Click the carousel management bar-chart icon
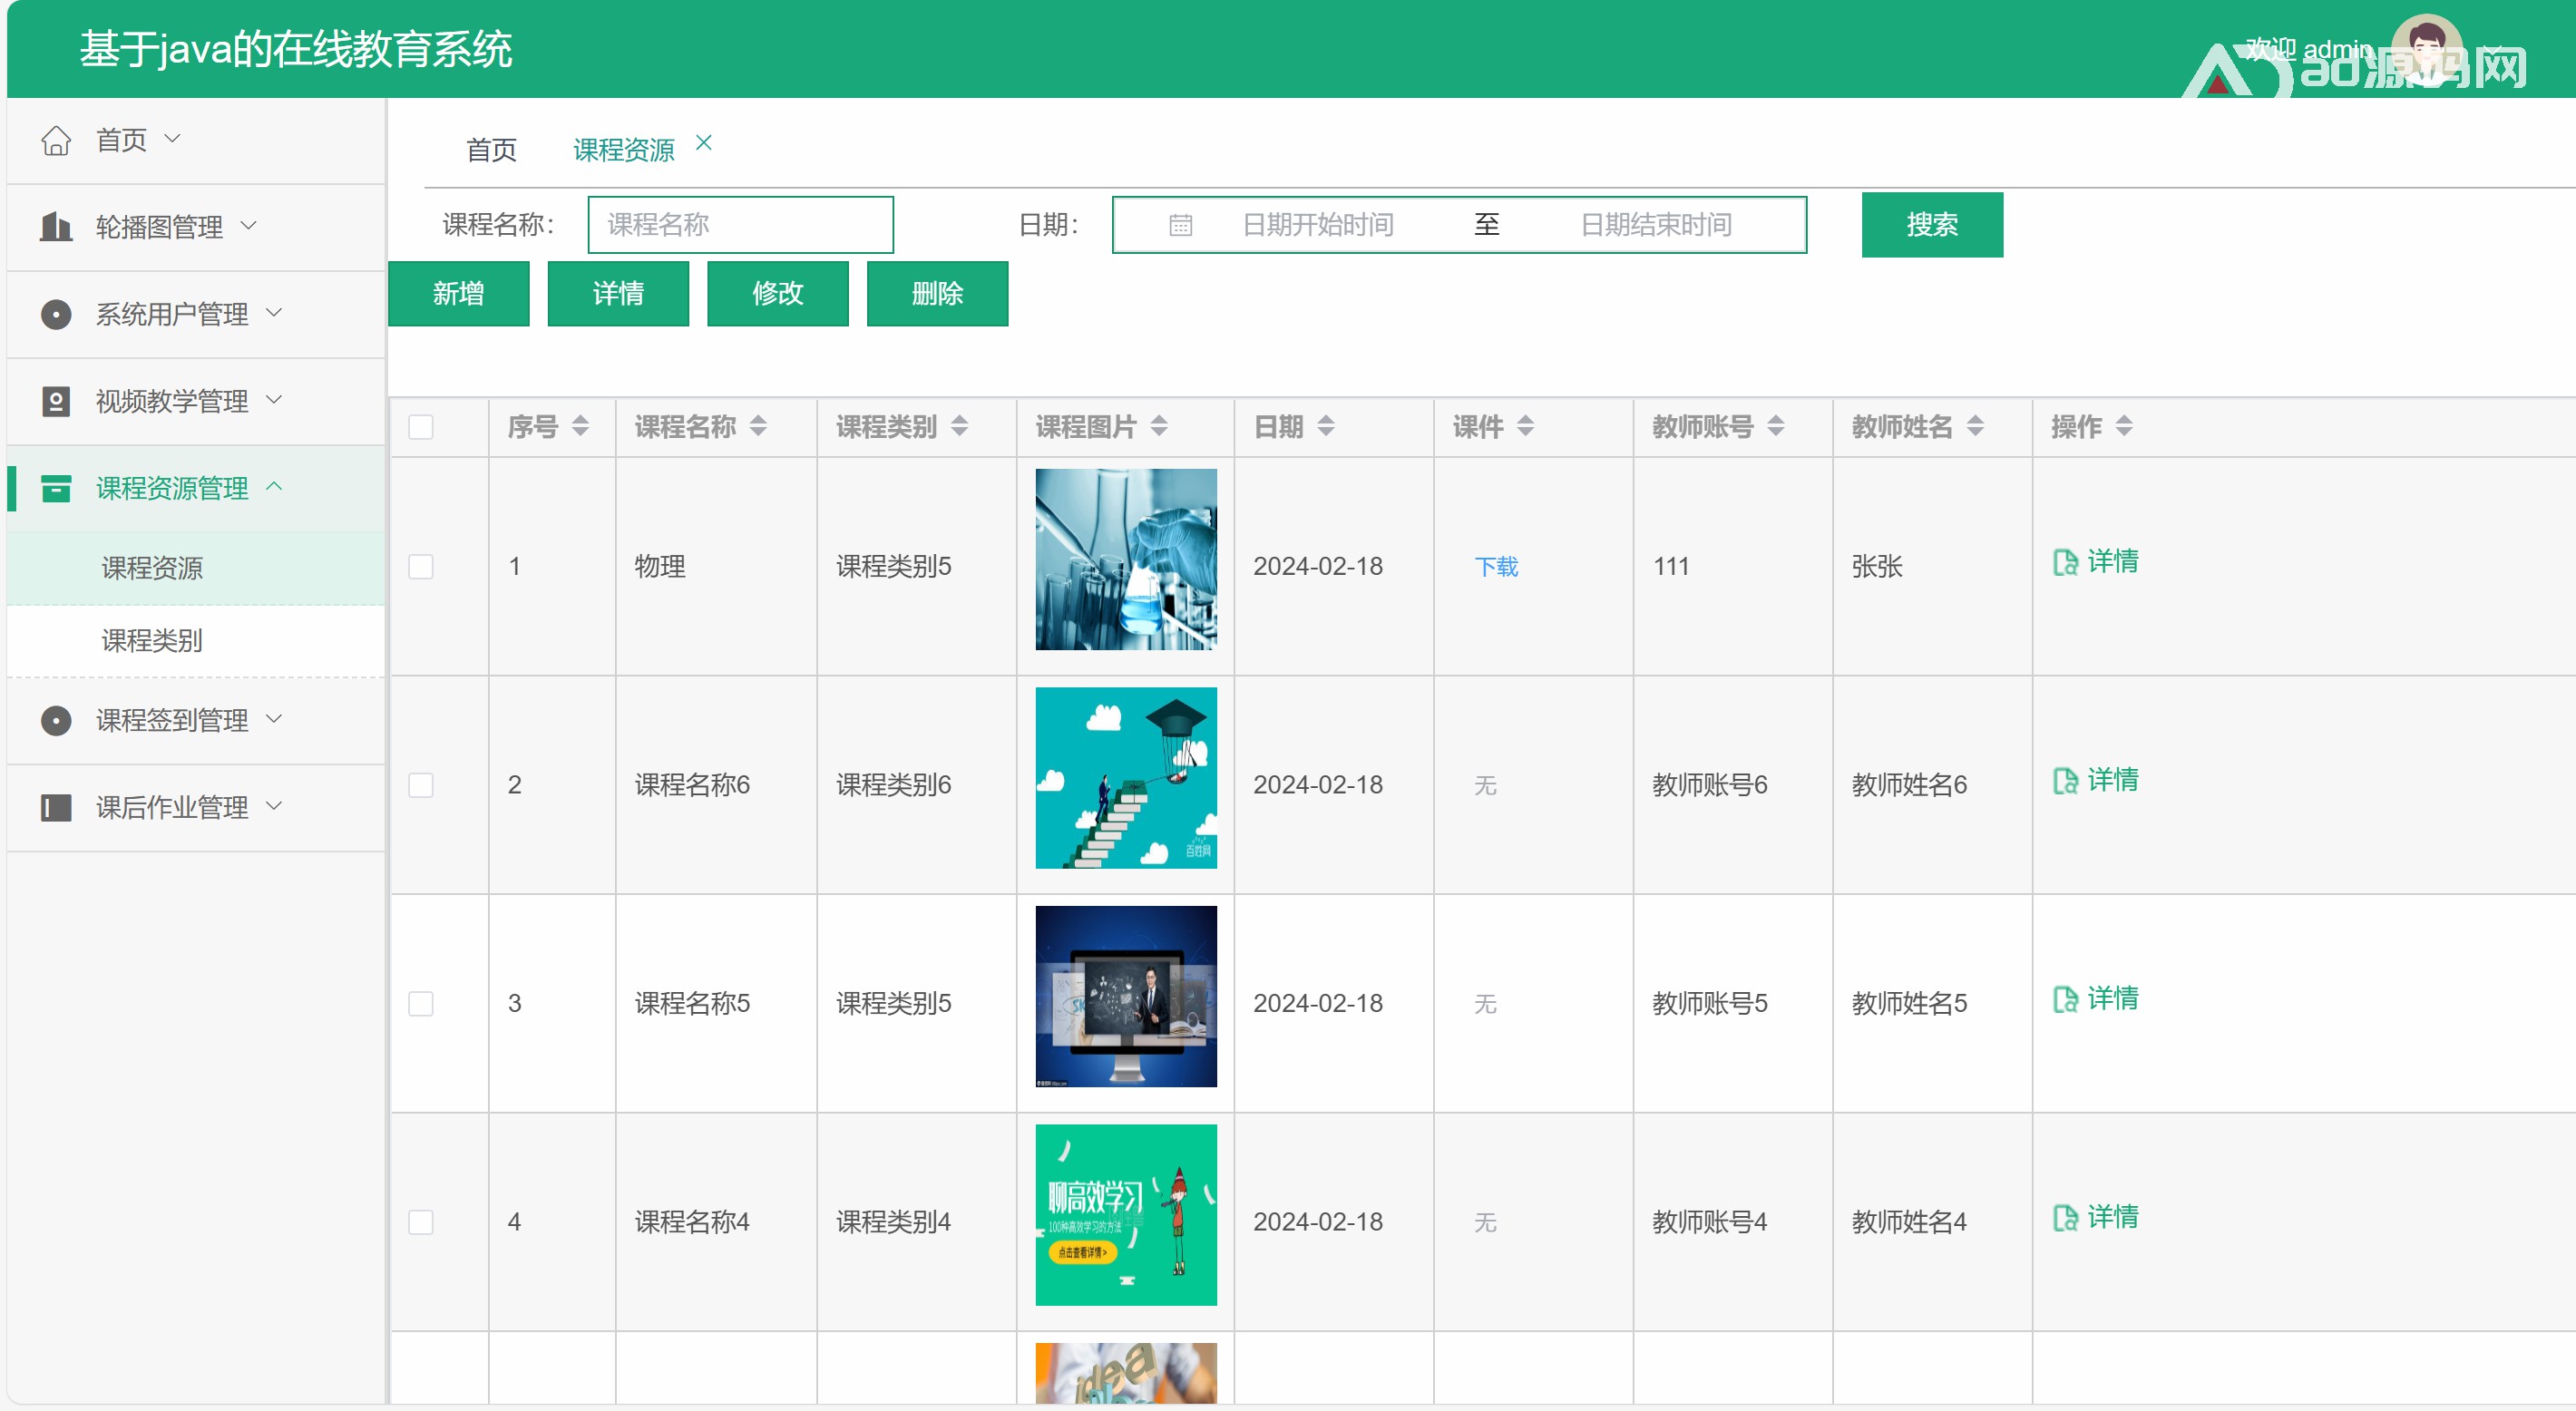This screenshot has height=1411, width=2576. tap(56, 227)
